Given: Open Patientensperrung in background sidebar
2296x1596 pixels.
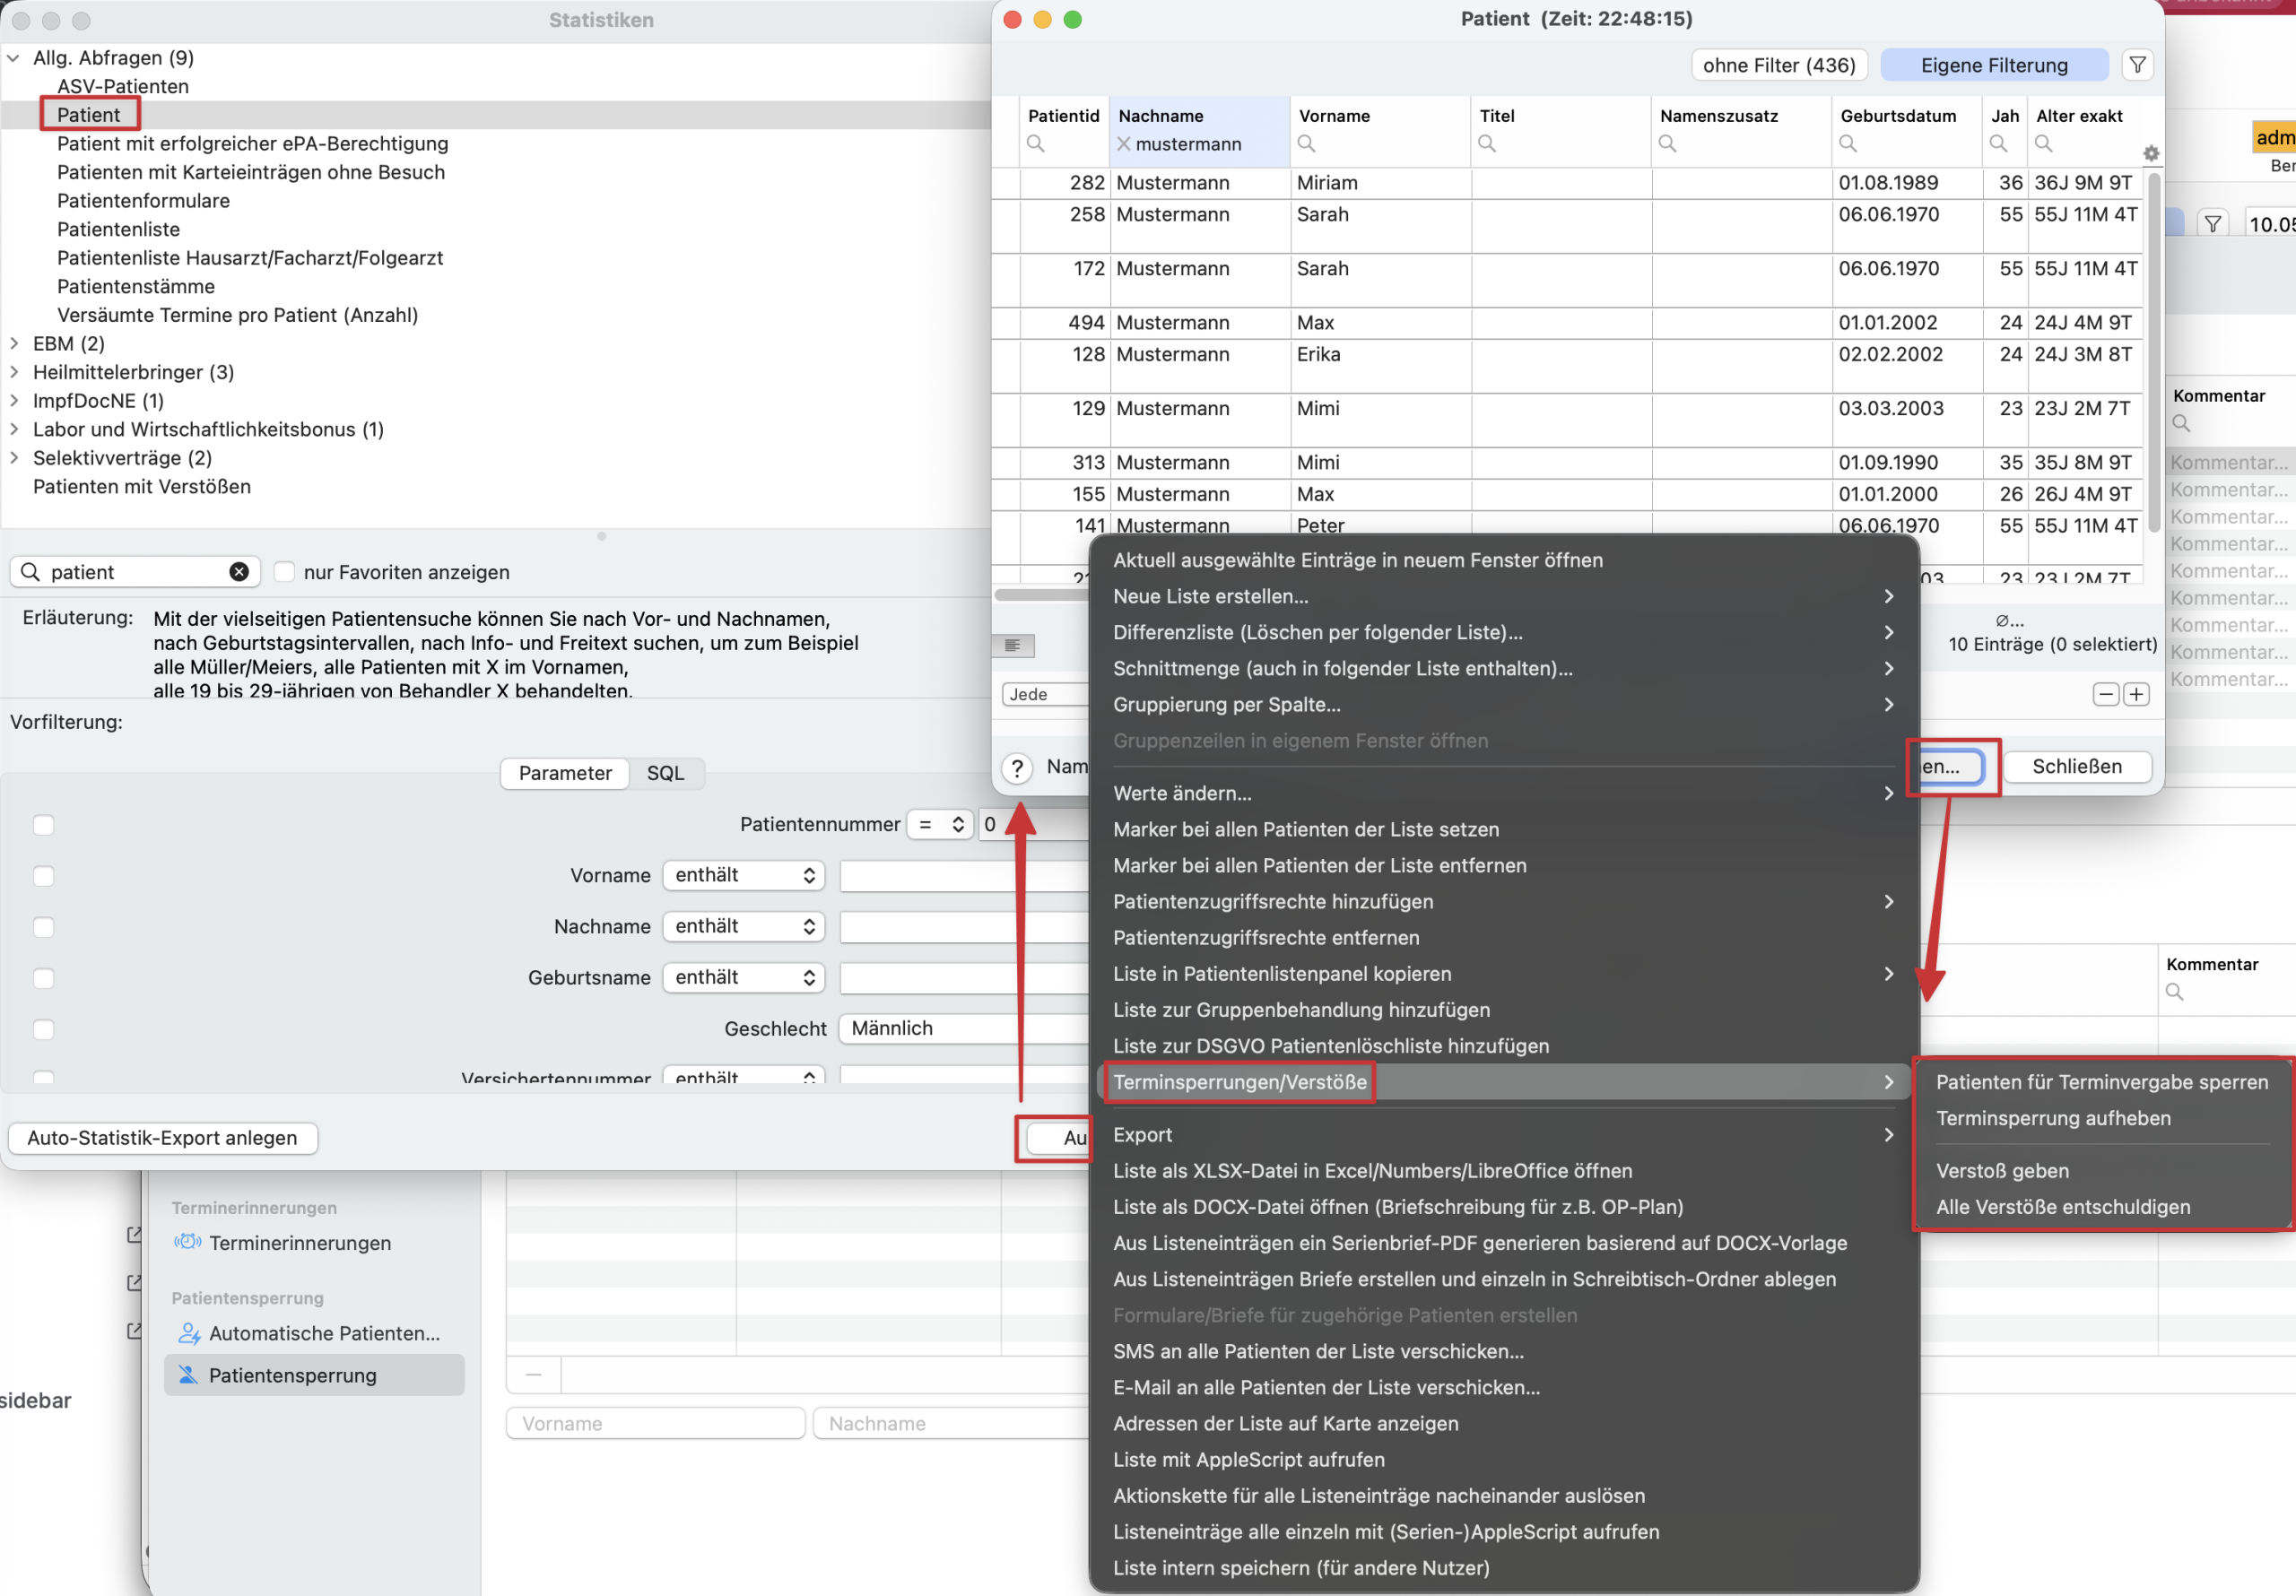Looking at the screenshot, I should click(314, 1375).
